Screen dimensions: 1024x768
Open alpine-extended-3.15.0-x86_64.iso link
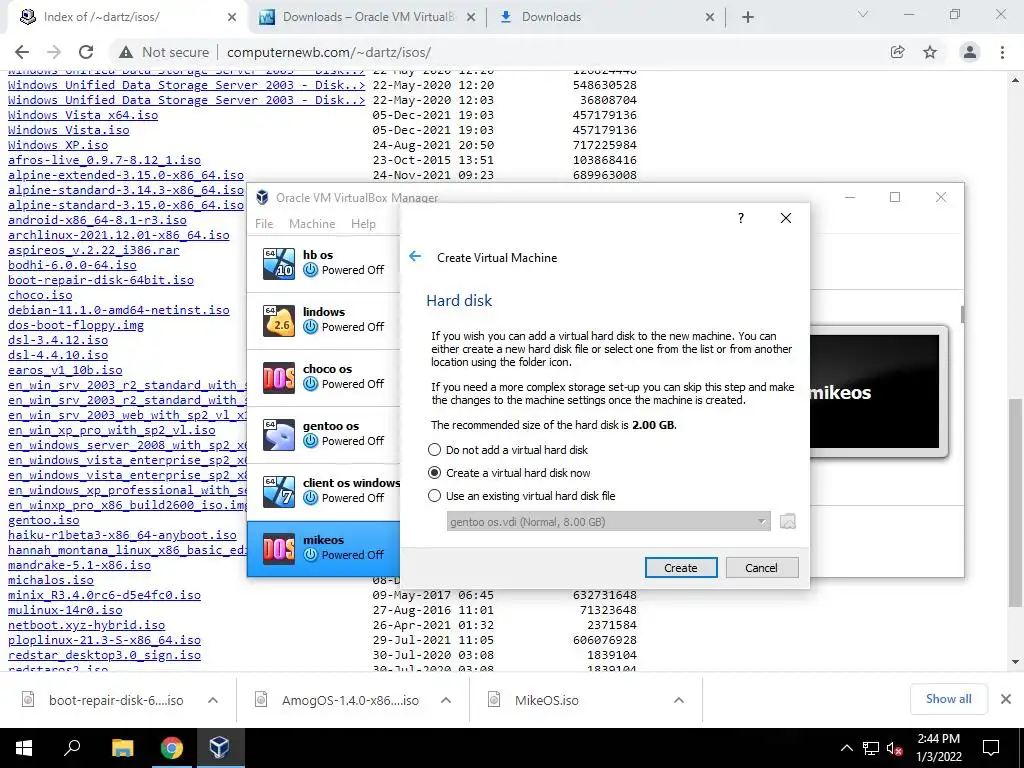pyautogui.click(x=126, y=175)
